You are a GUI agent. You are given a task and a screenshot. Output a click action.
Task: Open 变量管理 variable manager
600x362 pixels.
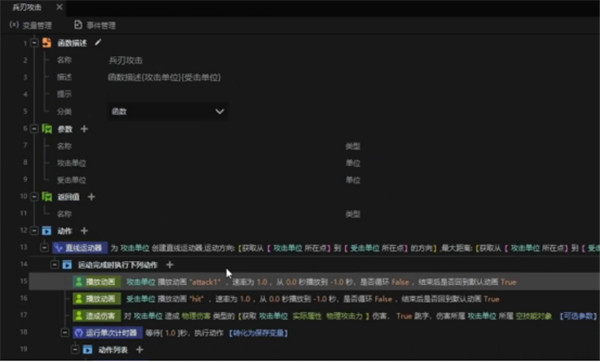pos(31,25)
